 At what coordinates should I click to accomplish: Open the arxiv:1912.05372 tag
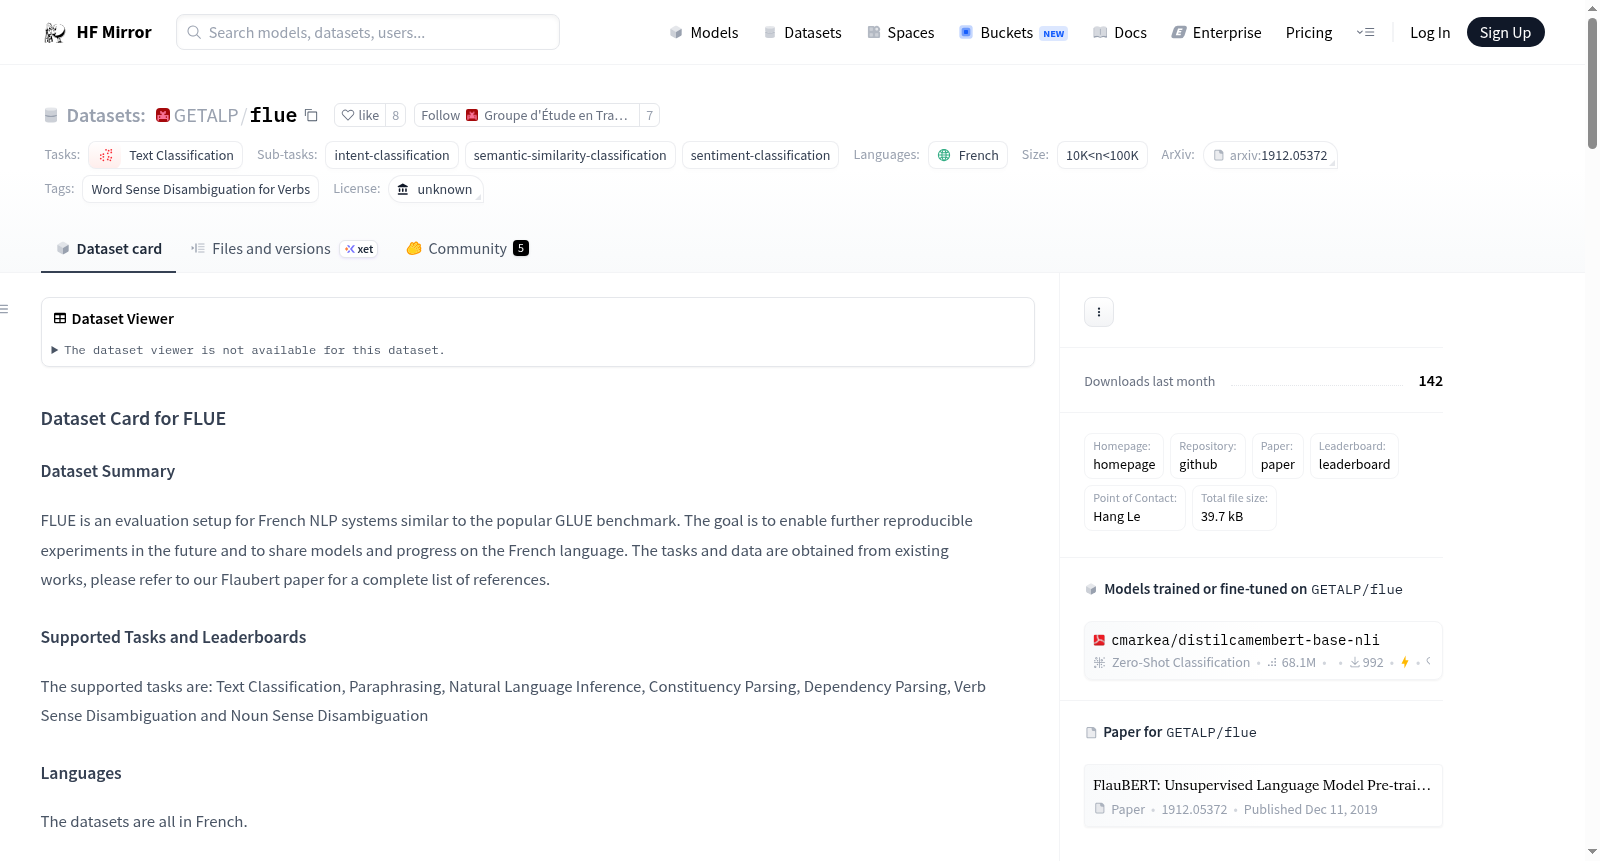[x=1270, y=155]
